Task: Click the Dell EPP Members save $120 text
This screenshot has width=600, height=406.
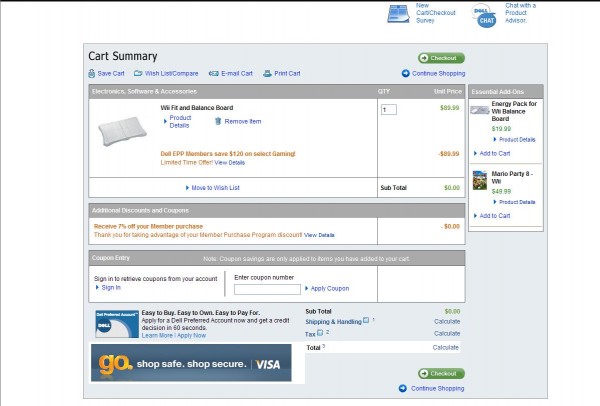Action: click(x=228, y=154)
